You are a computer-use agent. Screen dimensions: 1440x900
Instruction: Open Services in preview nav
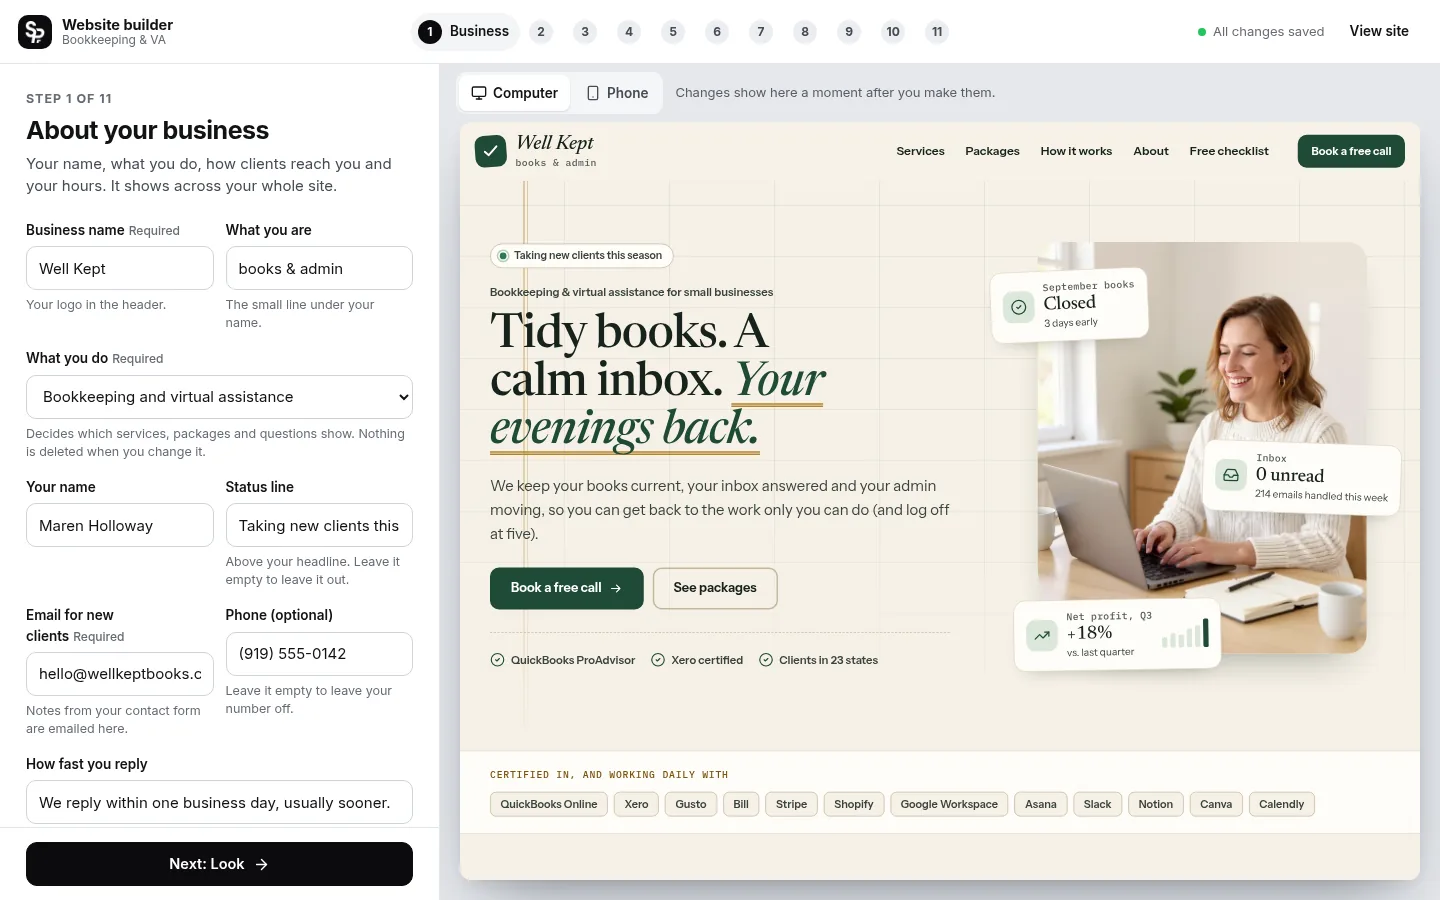point(920,151)
